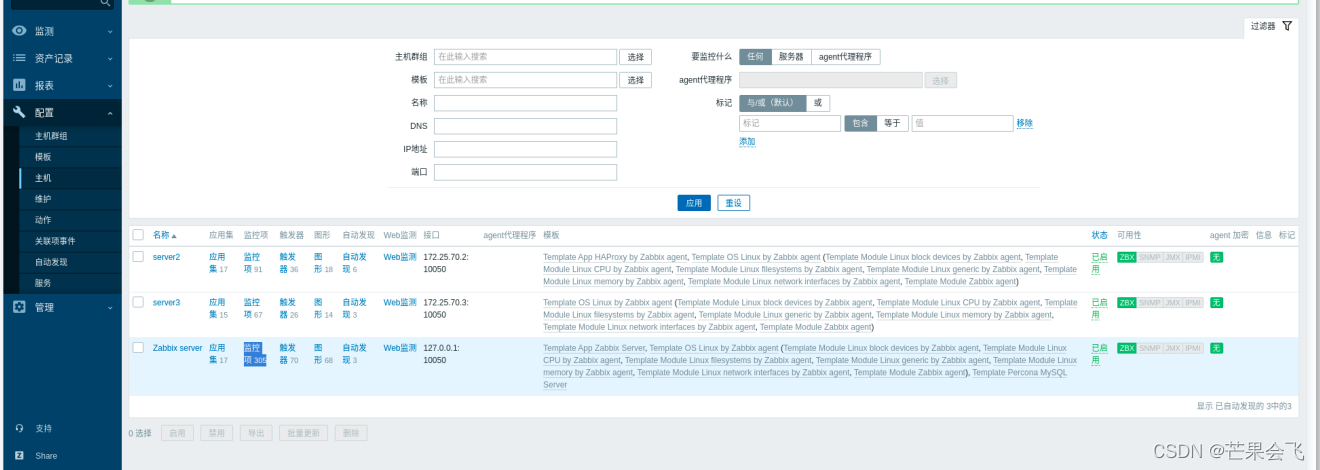Click 选择 button next to 主机群组
1320x470 pixels.
coord(636,57)
